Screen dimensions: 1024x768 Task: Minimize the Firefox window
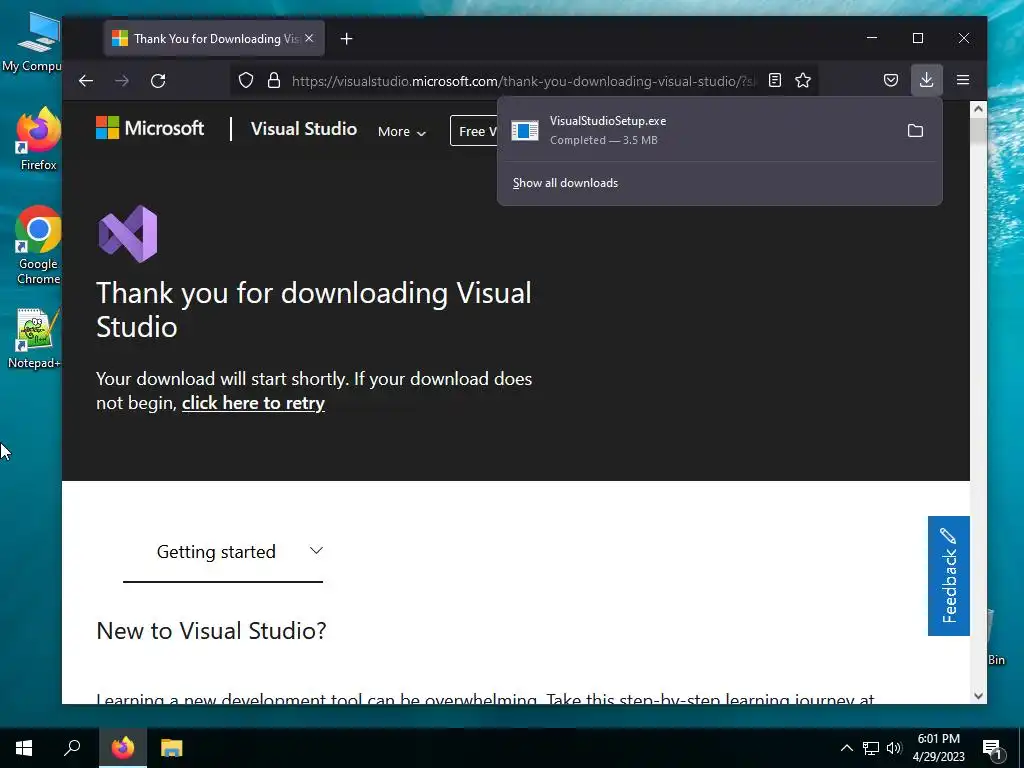pos(872,38)
